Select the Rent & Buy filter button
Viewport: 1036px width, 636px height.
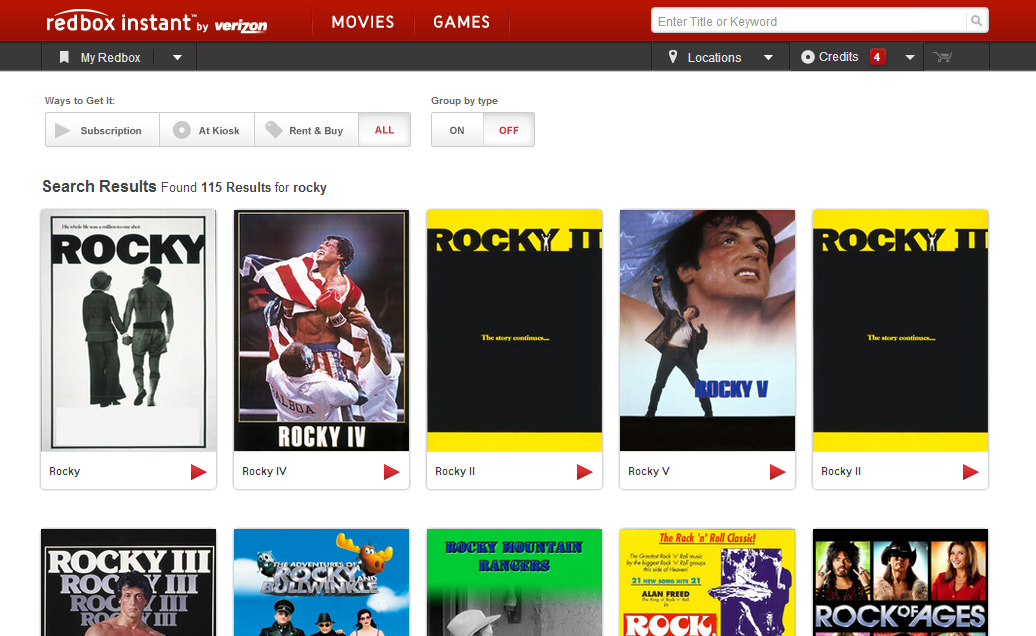(x=305, y=130)
